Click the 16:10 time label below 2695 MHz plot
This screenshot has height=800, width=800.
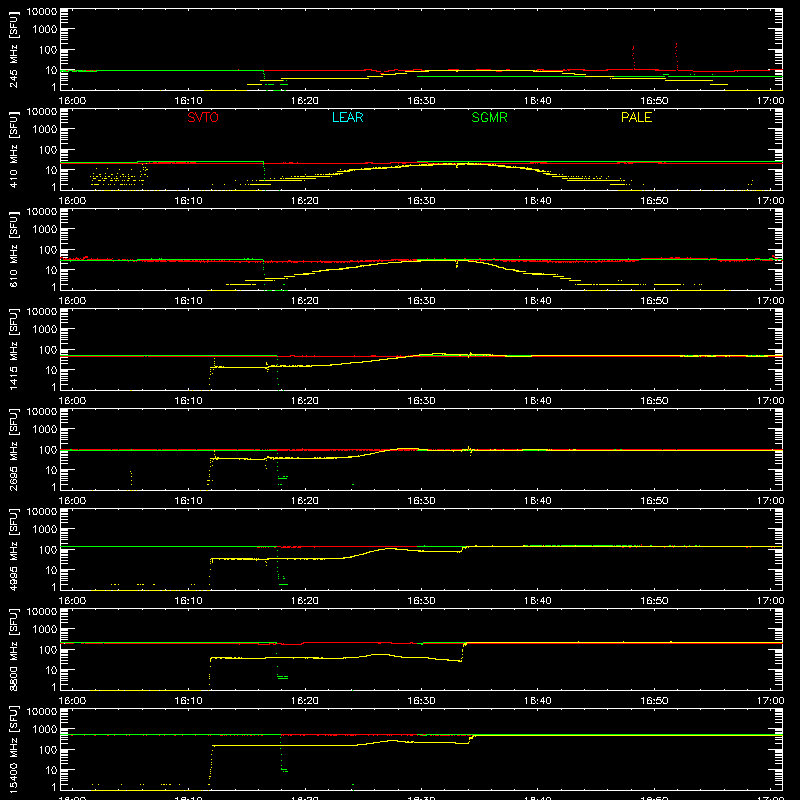tap(188, 501)
